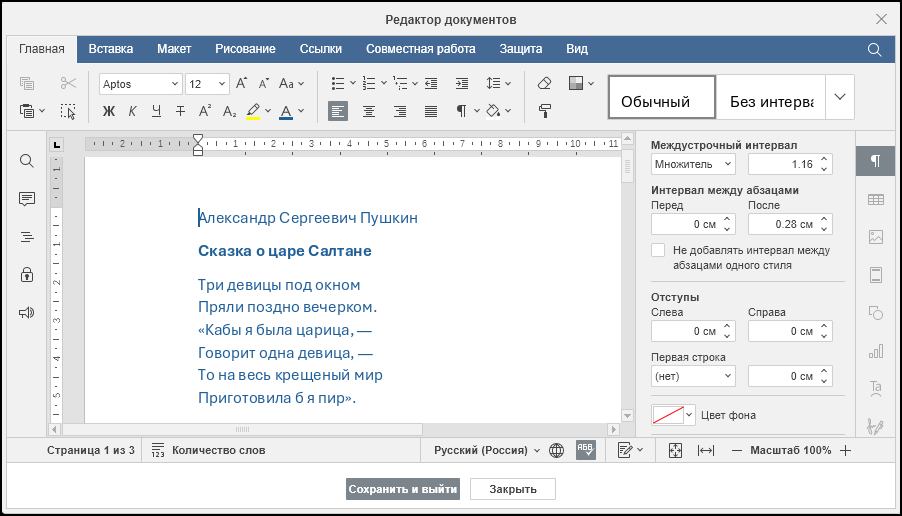The height and width of the screenshot is (516, 902).
Task: Center align the text
Action: pos(369,111)
